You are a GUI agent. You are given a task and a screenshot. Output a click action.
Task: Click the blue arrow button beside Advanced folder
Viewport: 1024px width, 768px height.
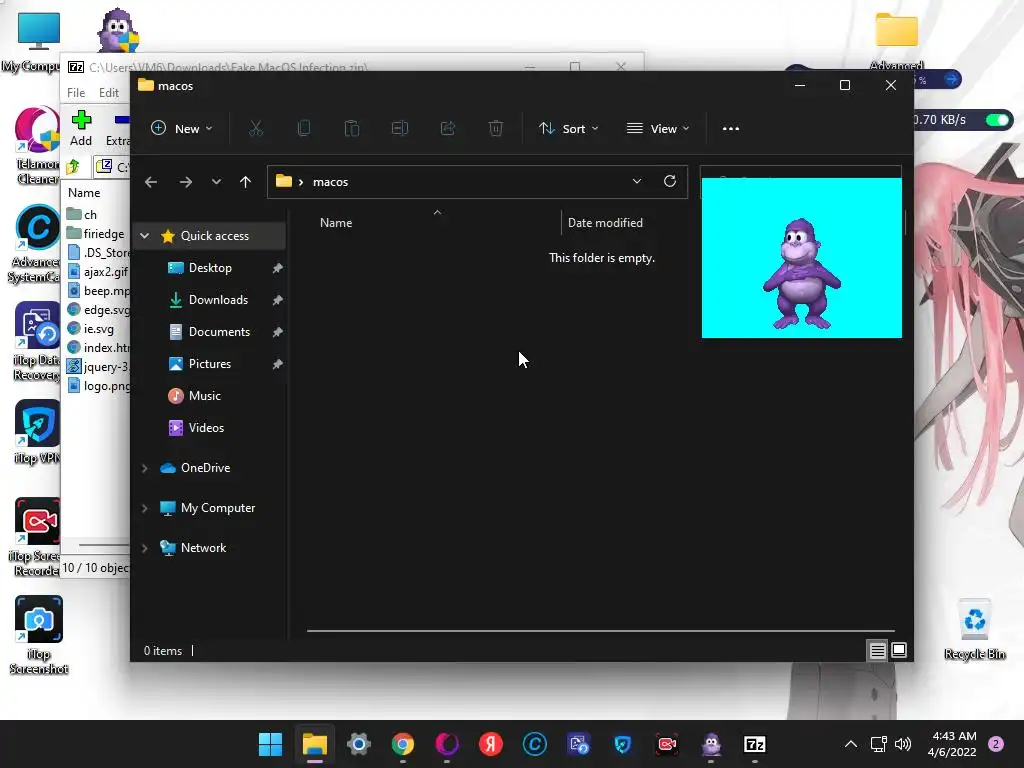tap(952, 80)
